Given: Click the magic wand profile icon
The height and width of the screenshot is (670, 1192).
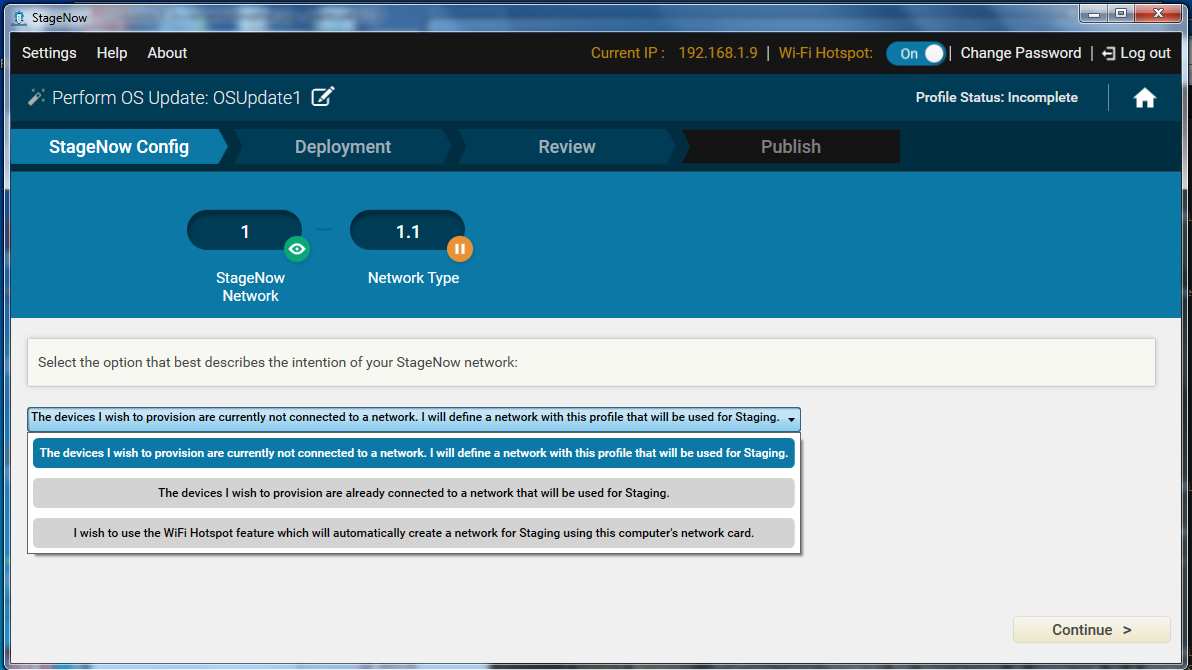Looking at the screenshot, I should (36, 97).
